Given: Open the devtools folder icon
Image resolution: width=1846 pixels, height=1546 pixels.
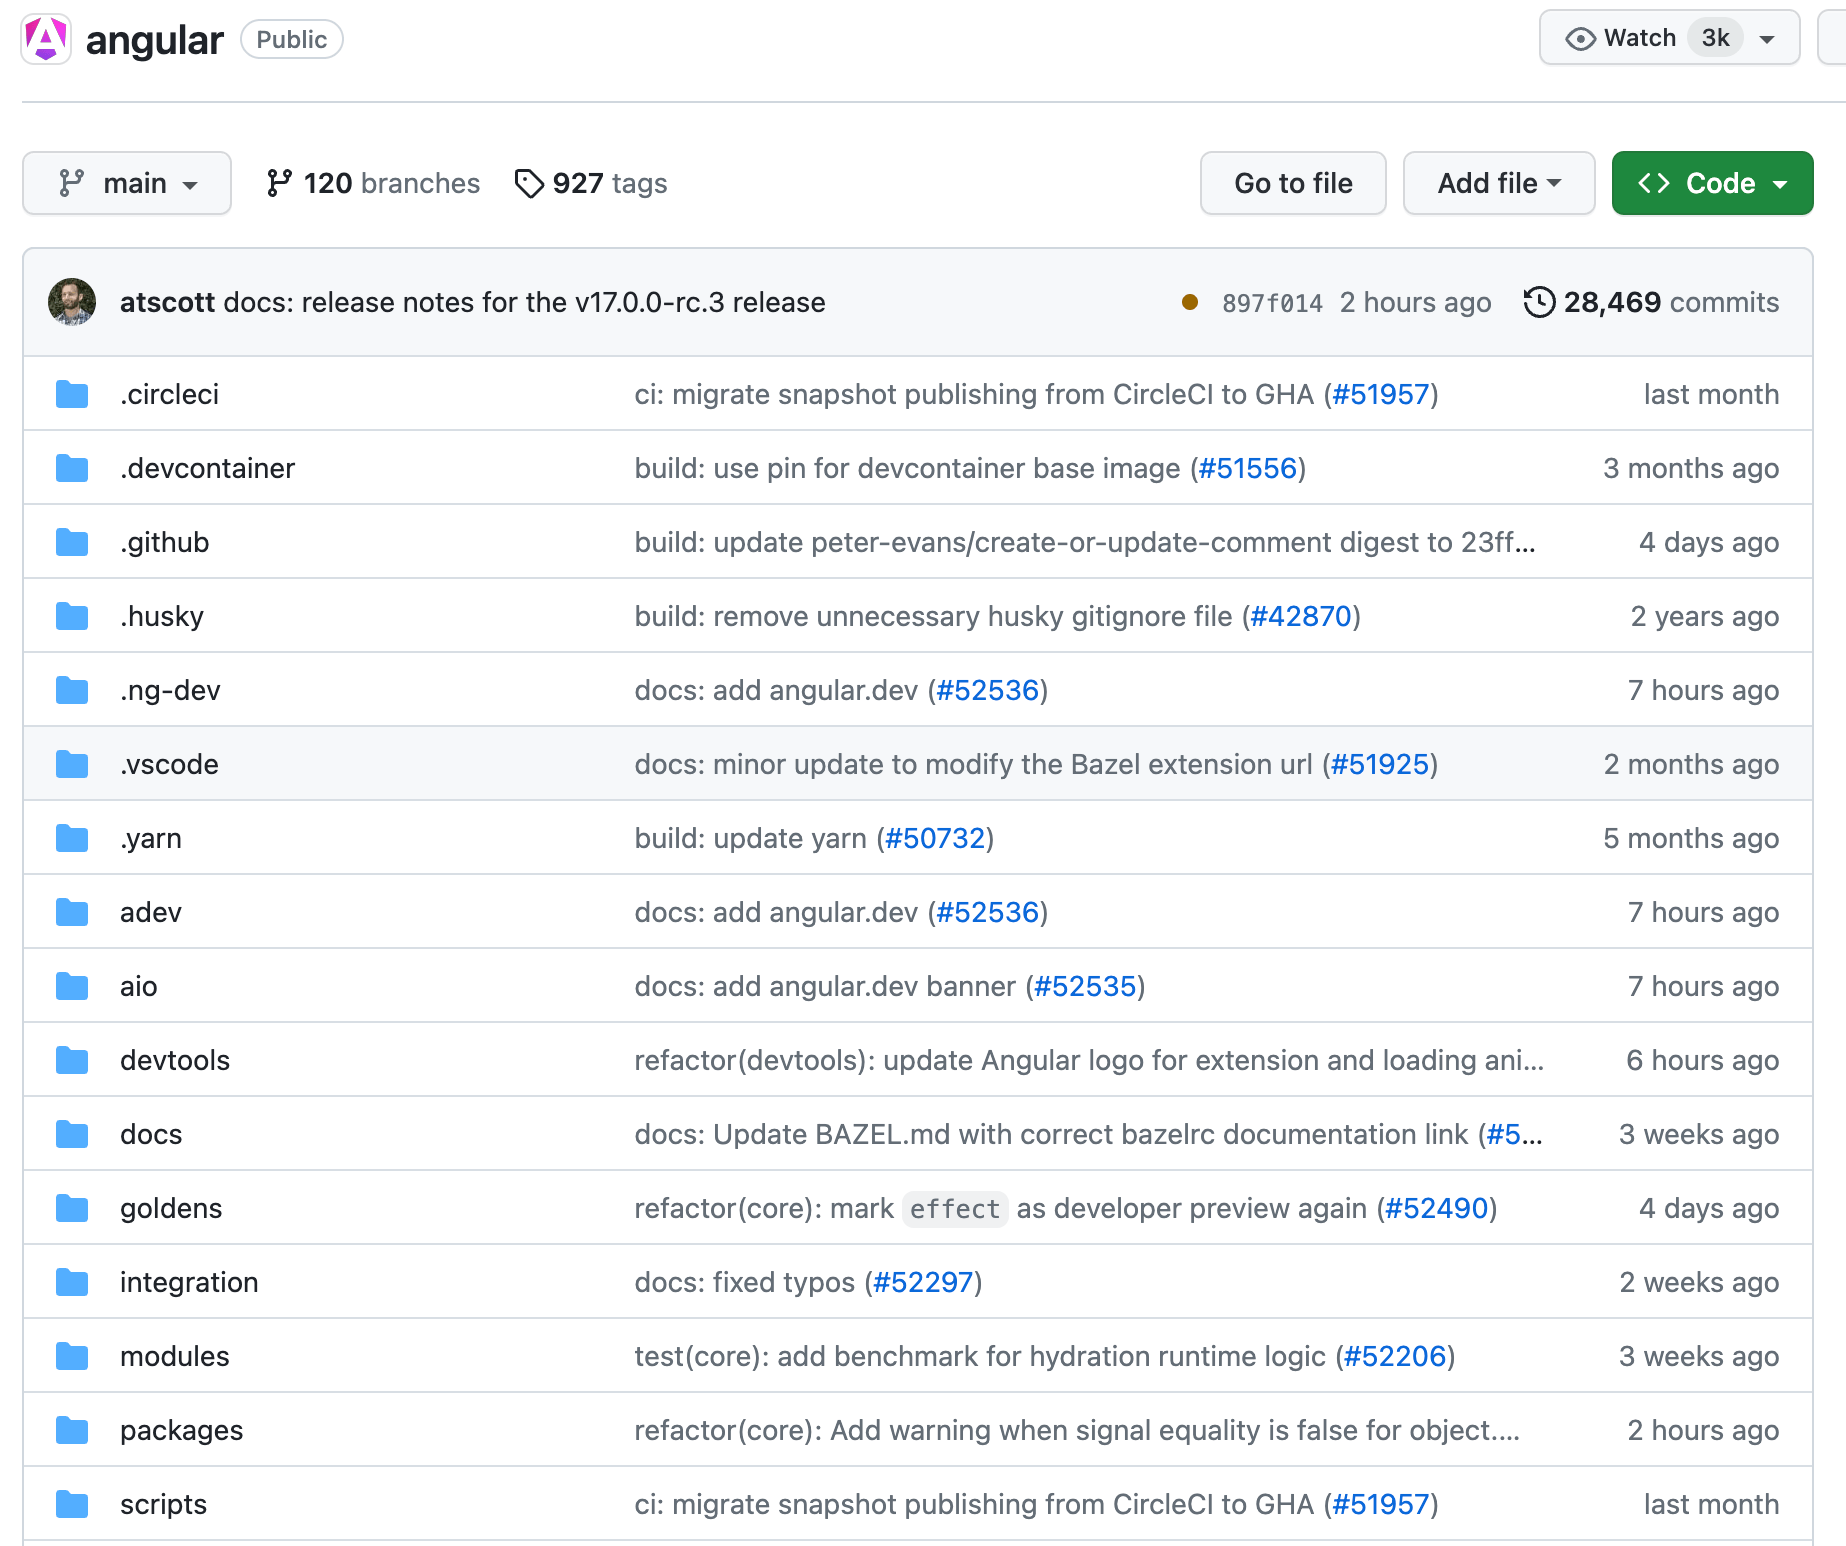Looking at the screenshot, I should click(x=72, y=1060).
